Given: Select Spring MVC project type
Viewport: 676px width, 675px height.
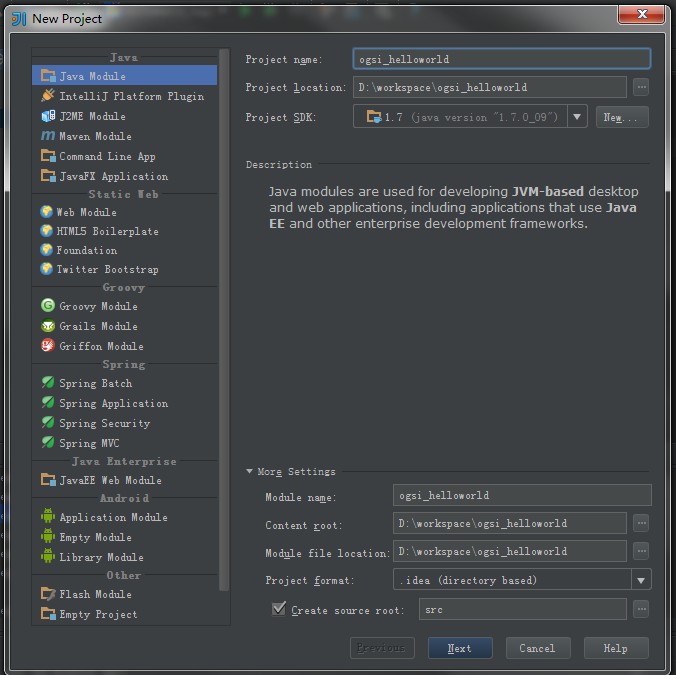Looking at the screenshot, I should [x=125, y=443].
